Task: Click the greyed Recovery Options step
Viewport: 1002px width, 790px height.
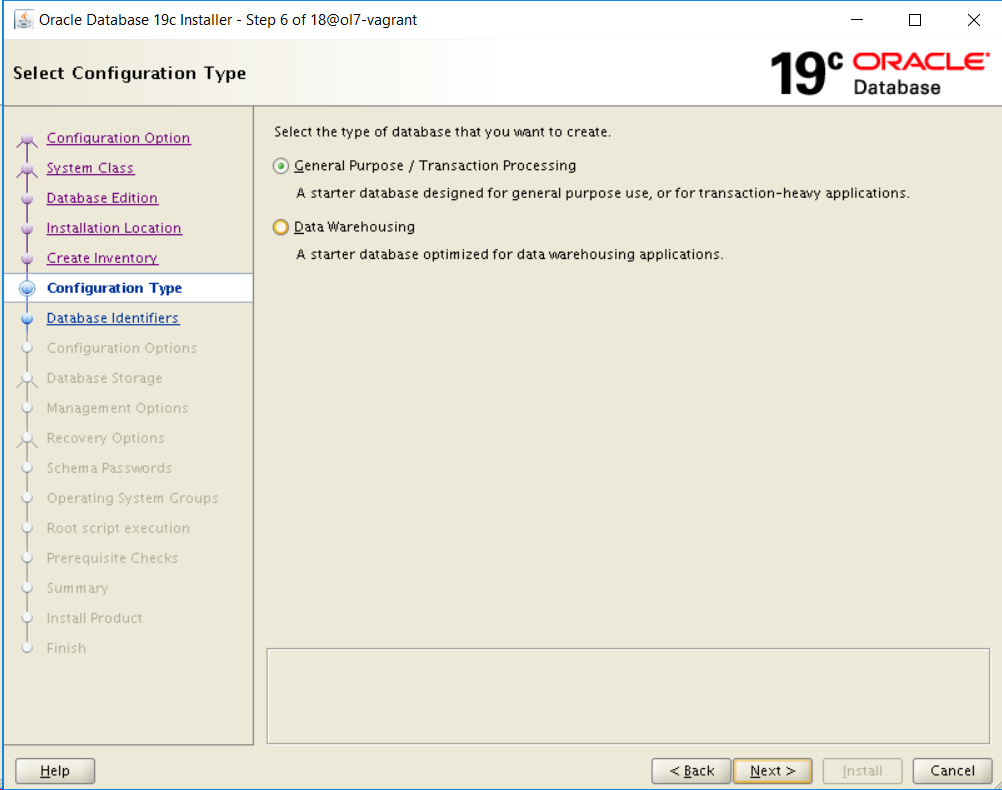Action: point(105,438)
